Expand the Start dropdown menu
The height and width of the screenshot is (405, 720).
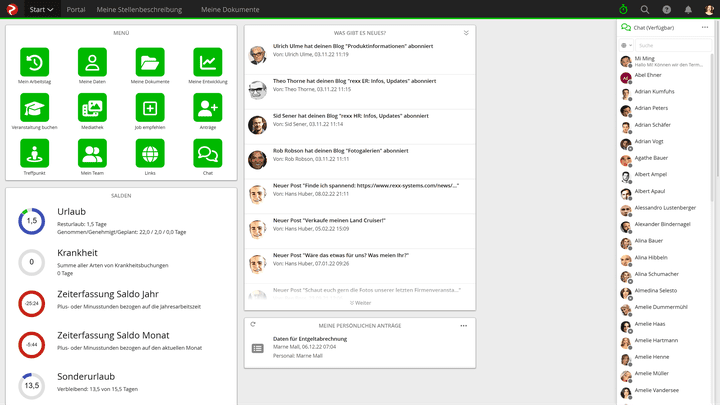pos(41,9)
